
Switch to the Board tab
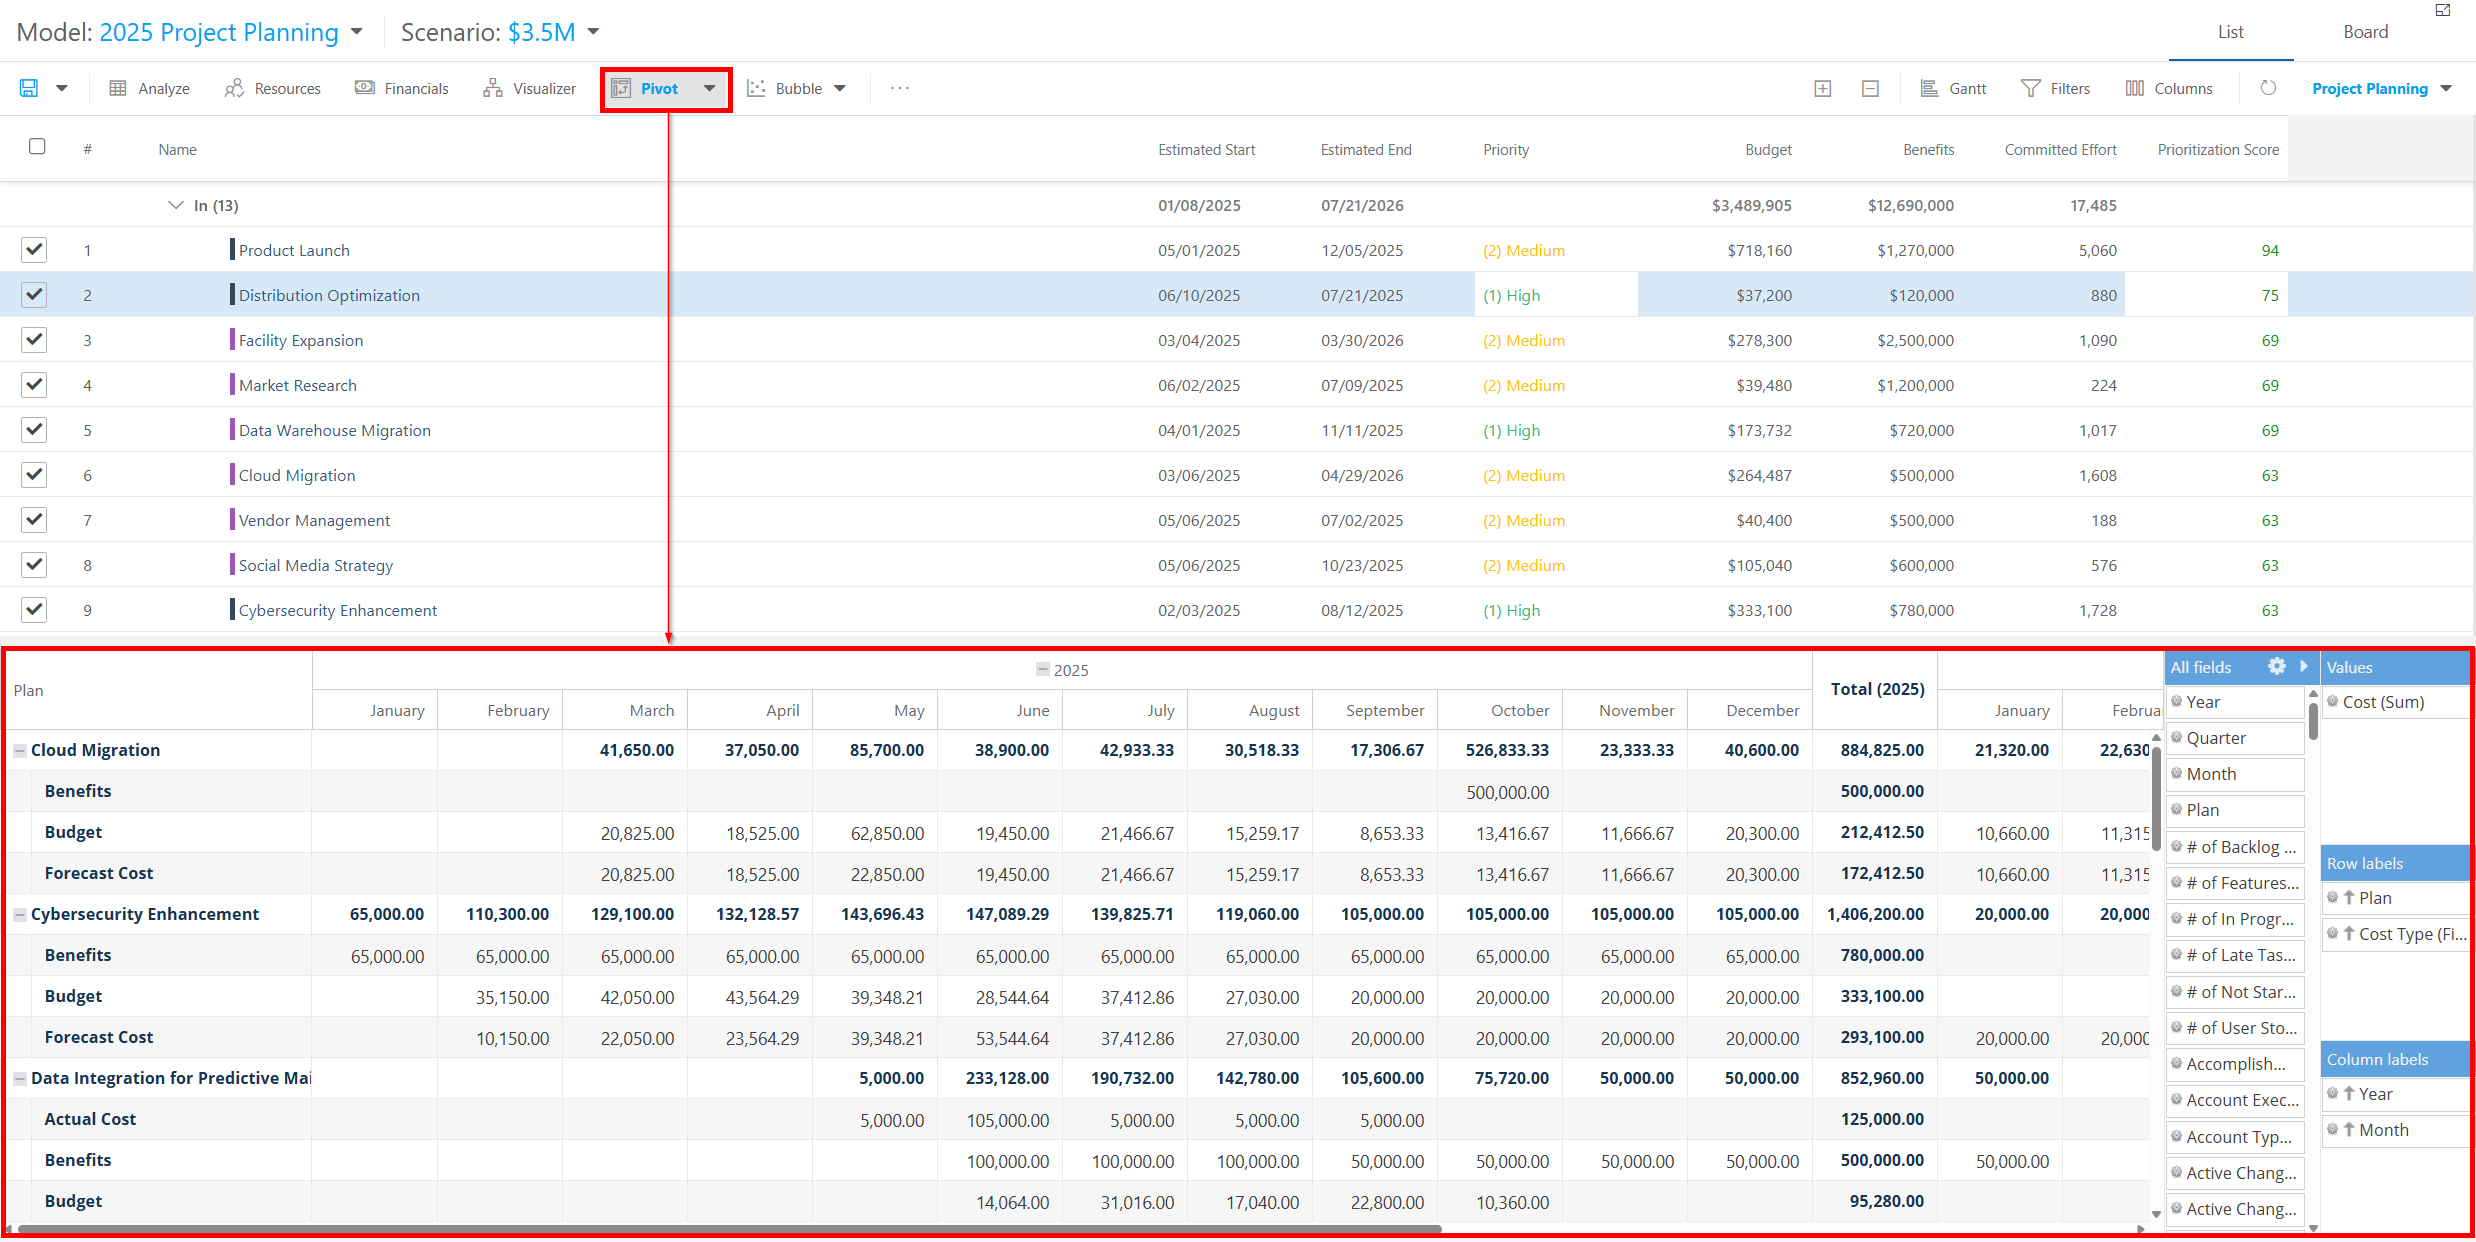click(2365, 32)
